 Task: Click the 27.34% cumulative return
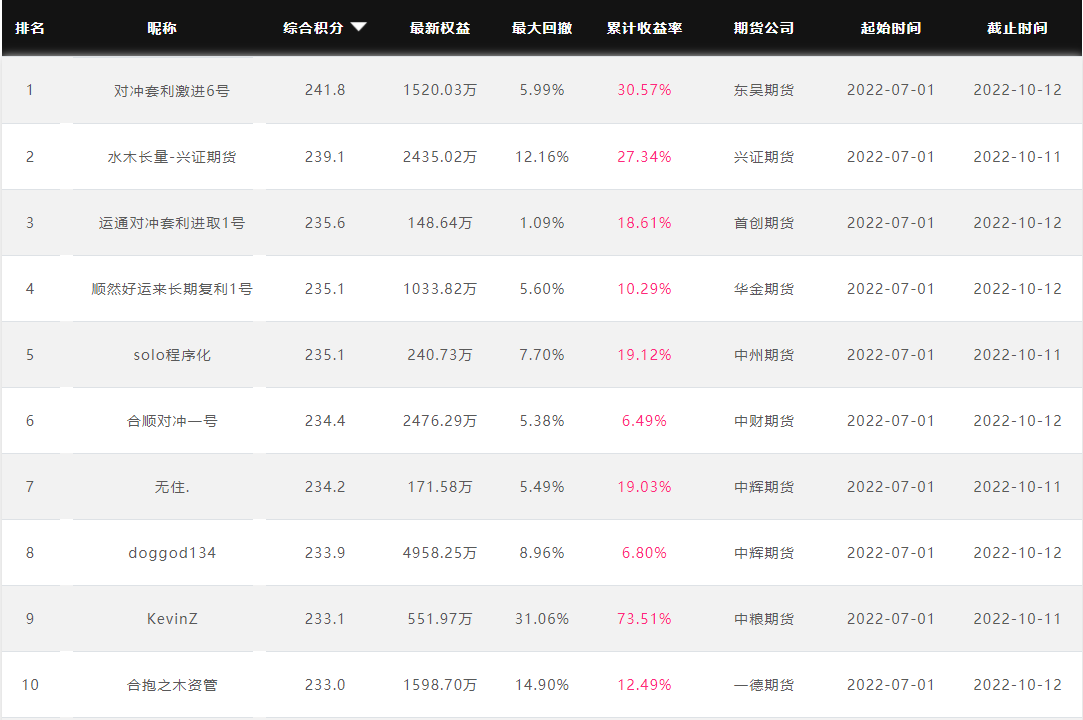point(644,157)
